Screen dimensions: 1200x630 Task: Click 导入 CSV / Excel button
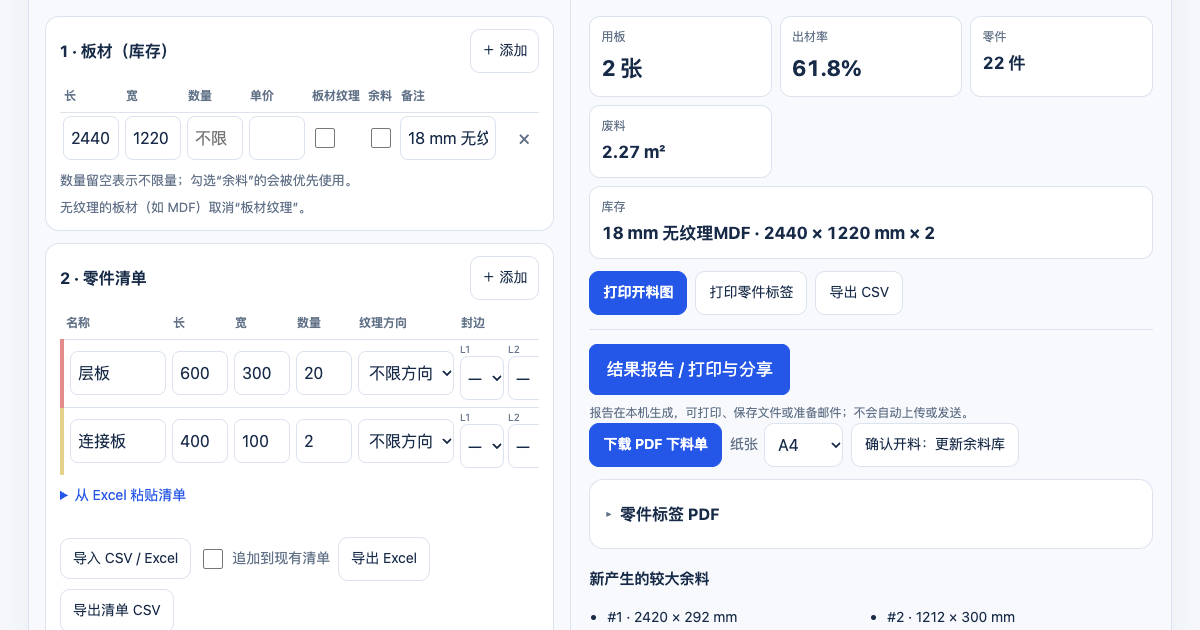[x=125, y=558]
